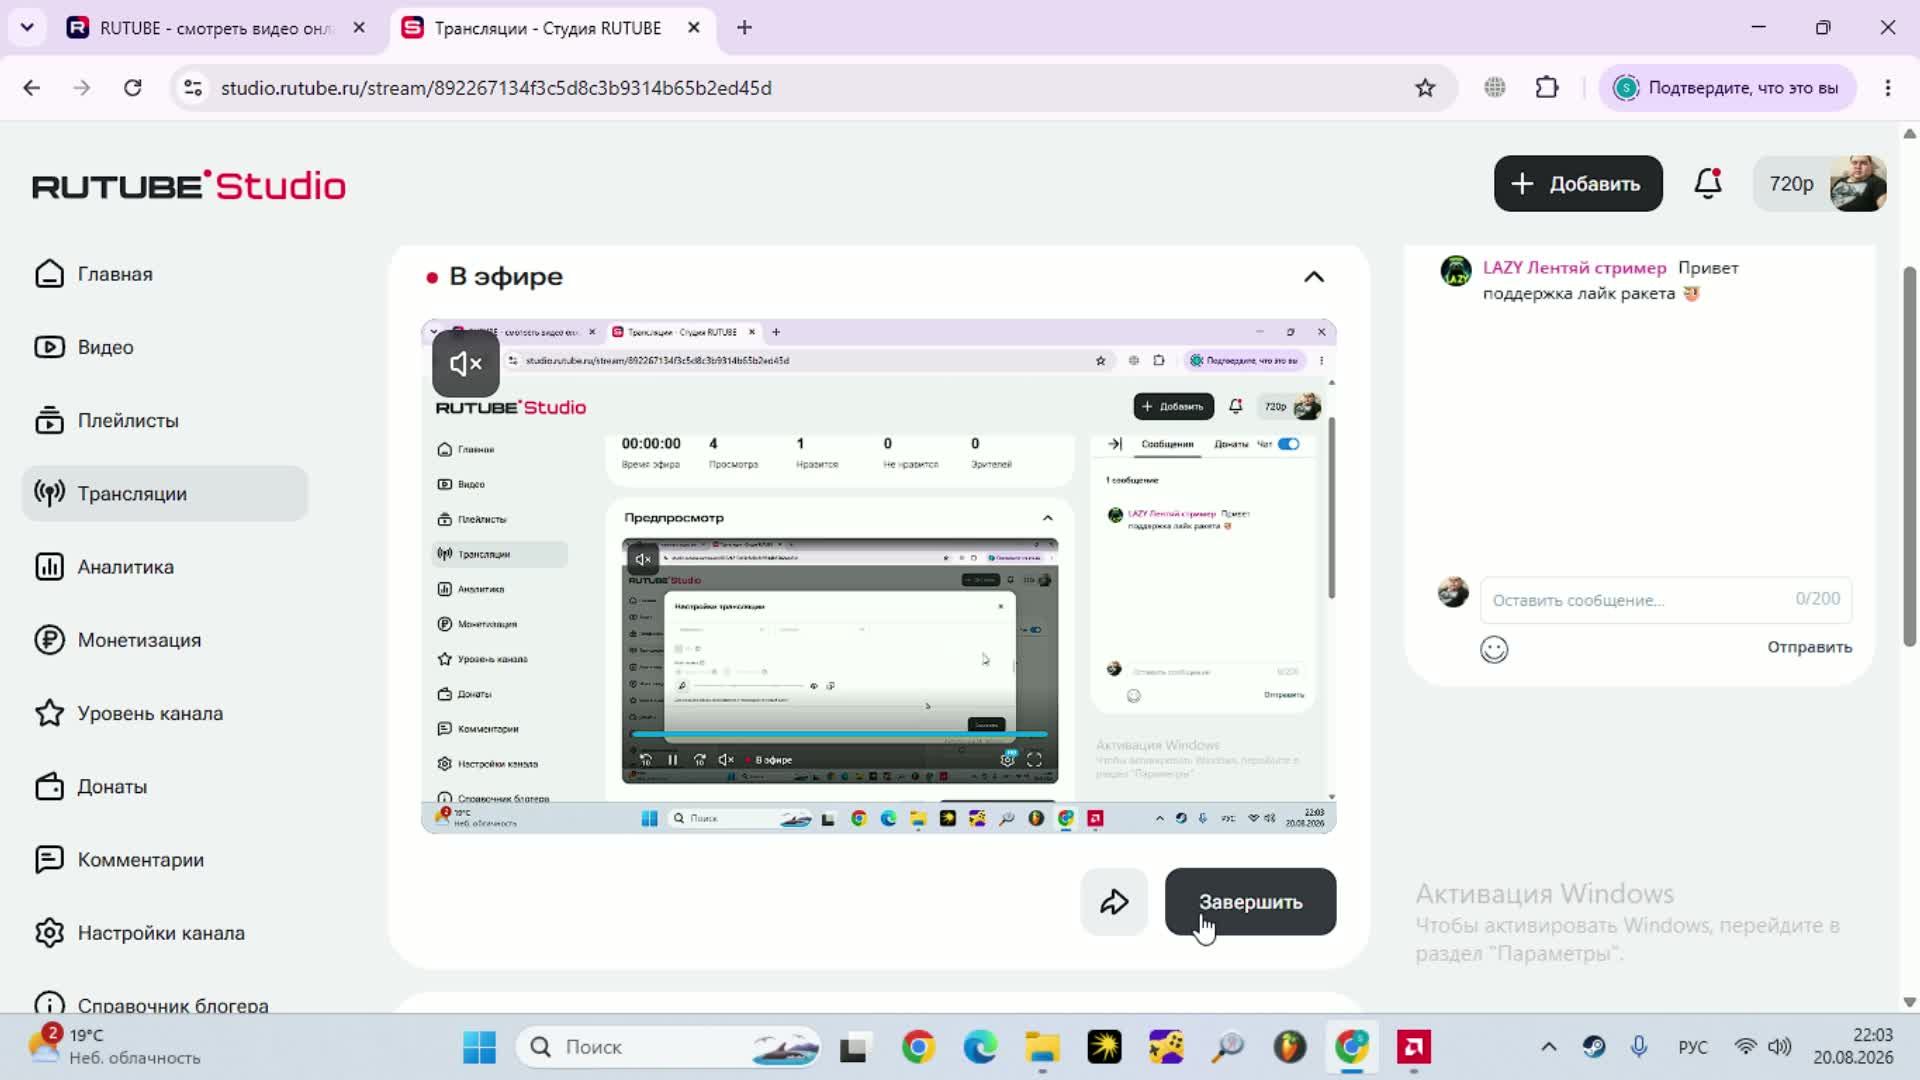Open the Монетизация sidebar section
The height and width of the screenshot is (1080, 1920).
[165, 640]
